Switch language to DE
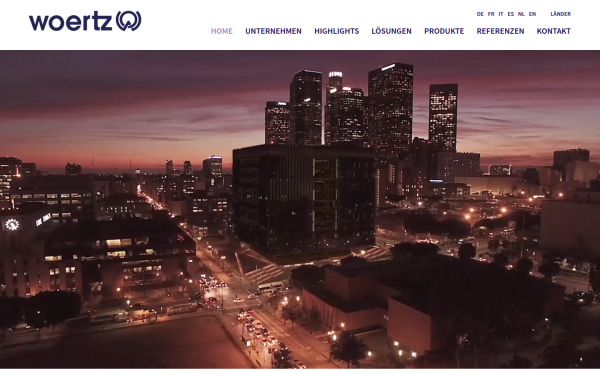600x375 pixels. (480, 14)
